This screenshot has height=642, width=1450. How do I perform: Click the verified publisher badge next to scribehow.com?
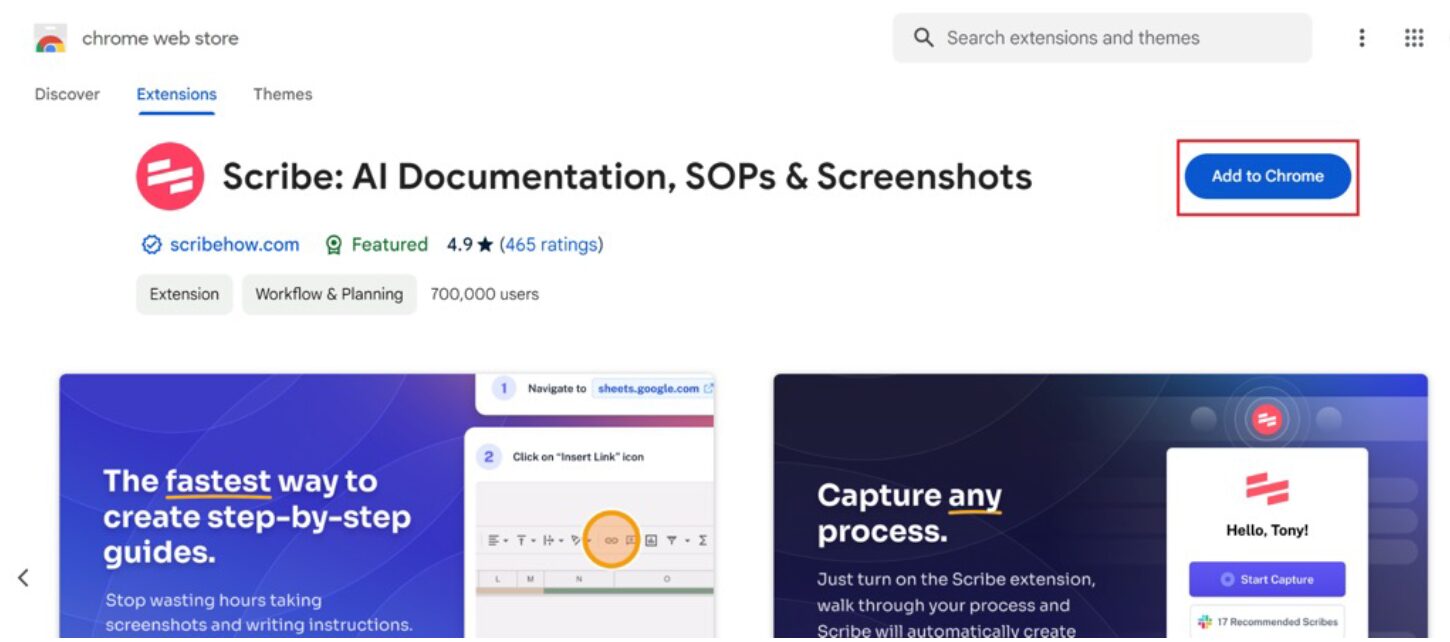coord(151,244)
